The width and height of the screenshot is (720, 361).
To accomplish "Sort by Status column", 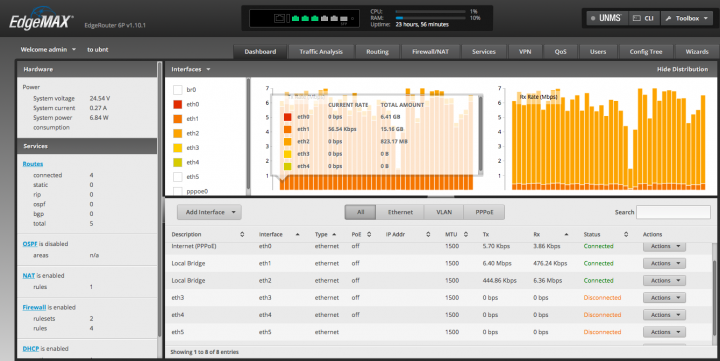I will click(606, 234).
